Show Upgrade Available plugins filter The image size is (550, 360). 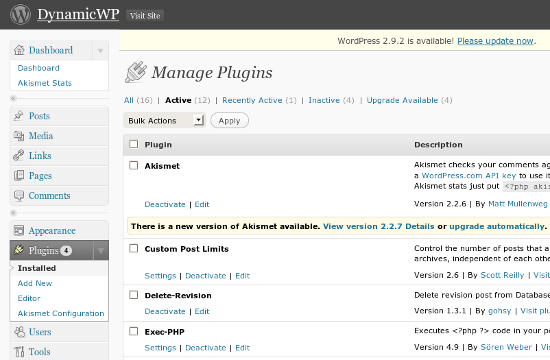point(402,100)
